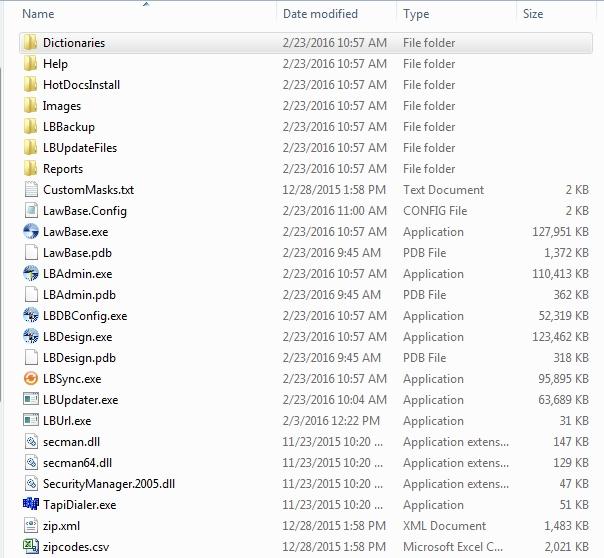This screenshot has height=558, width=604.
Task: Select the LBDBConfig.exe application icon
Action: [x=31, y=315]
